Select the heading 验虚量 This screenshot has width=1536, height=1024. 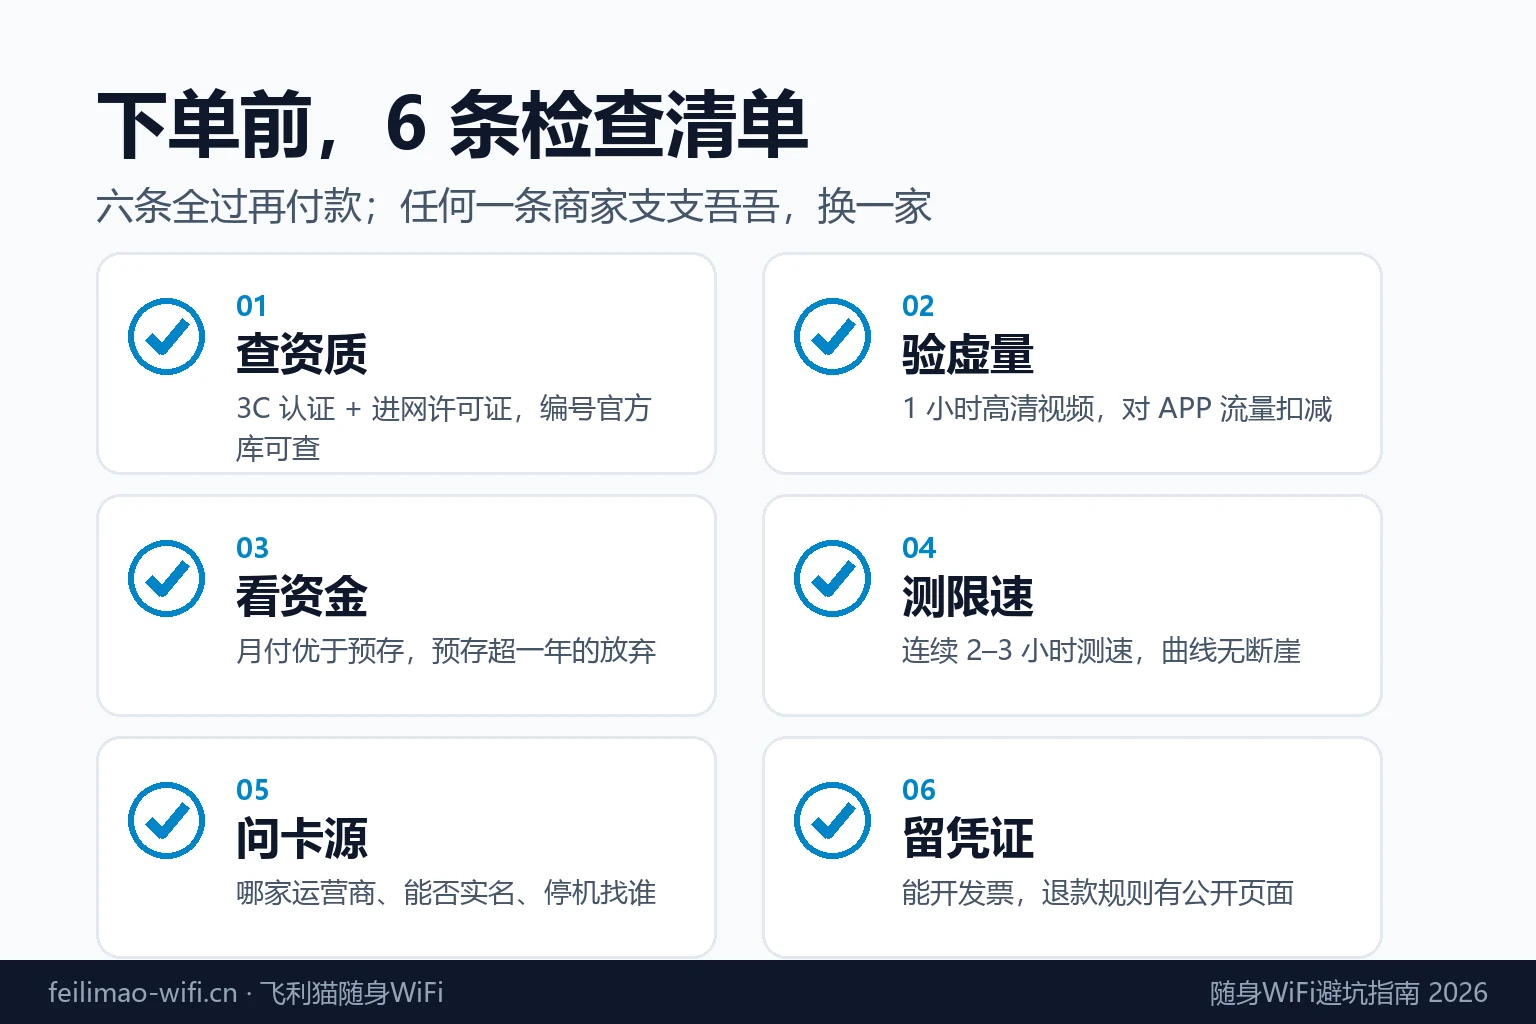[968, 354]
